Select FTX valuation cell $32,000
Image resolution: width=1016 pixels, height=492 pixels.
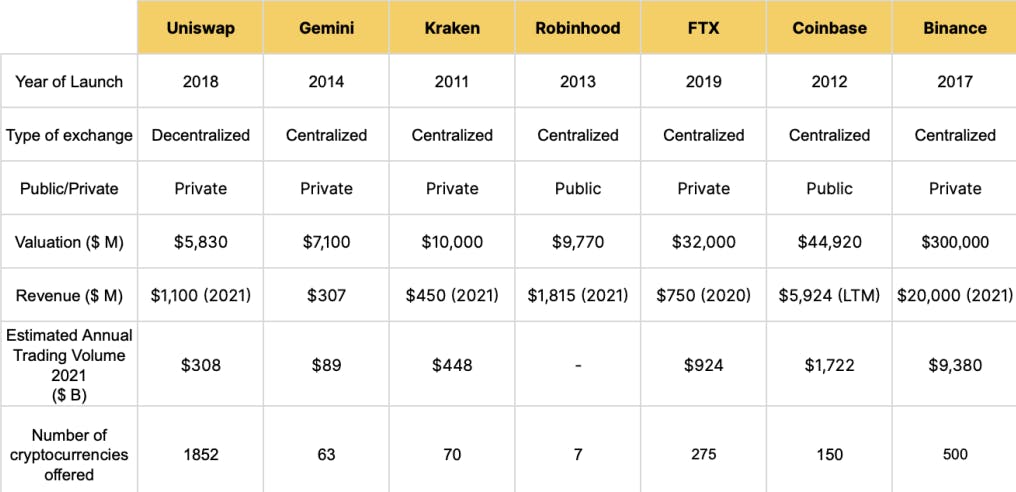[x=703, y=242]
